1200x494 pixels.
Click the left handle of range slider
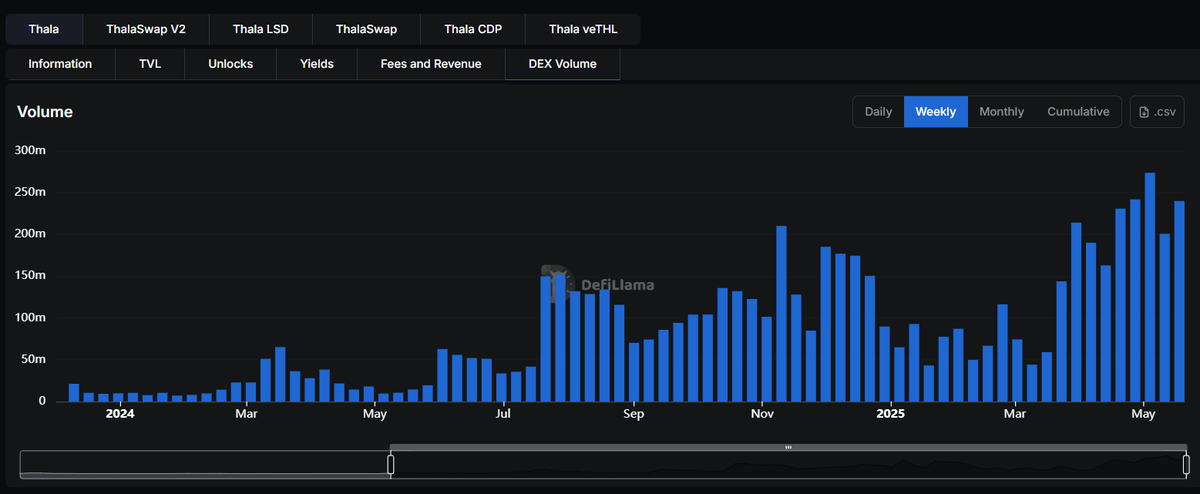(391, 465)
